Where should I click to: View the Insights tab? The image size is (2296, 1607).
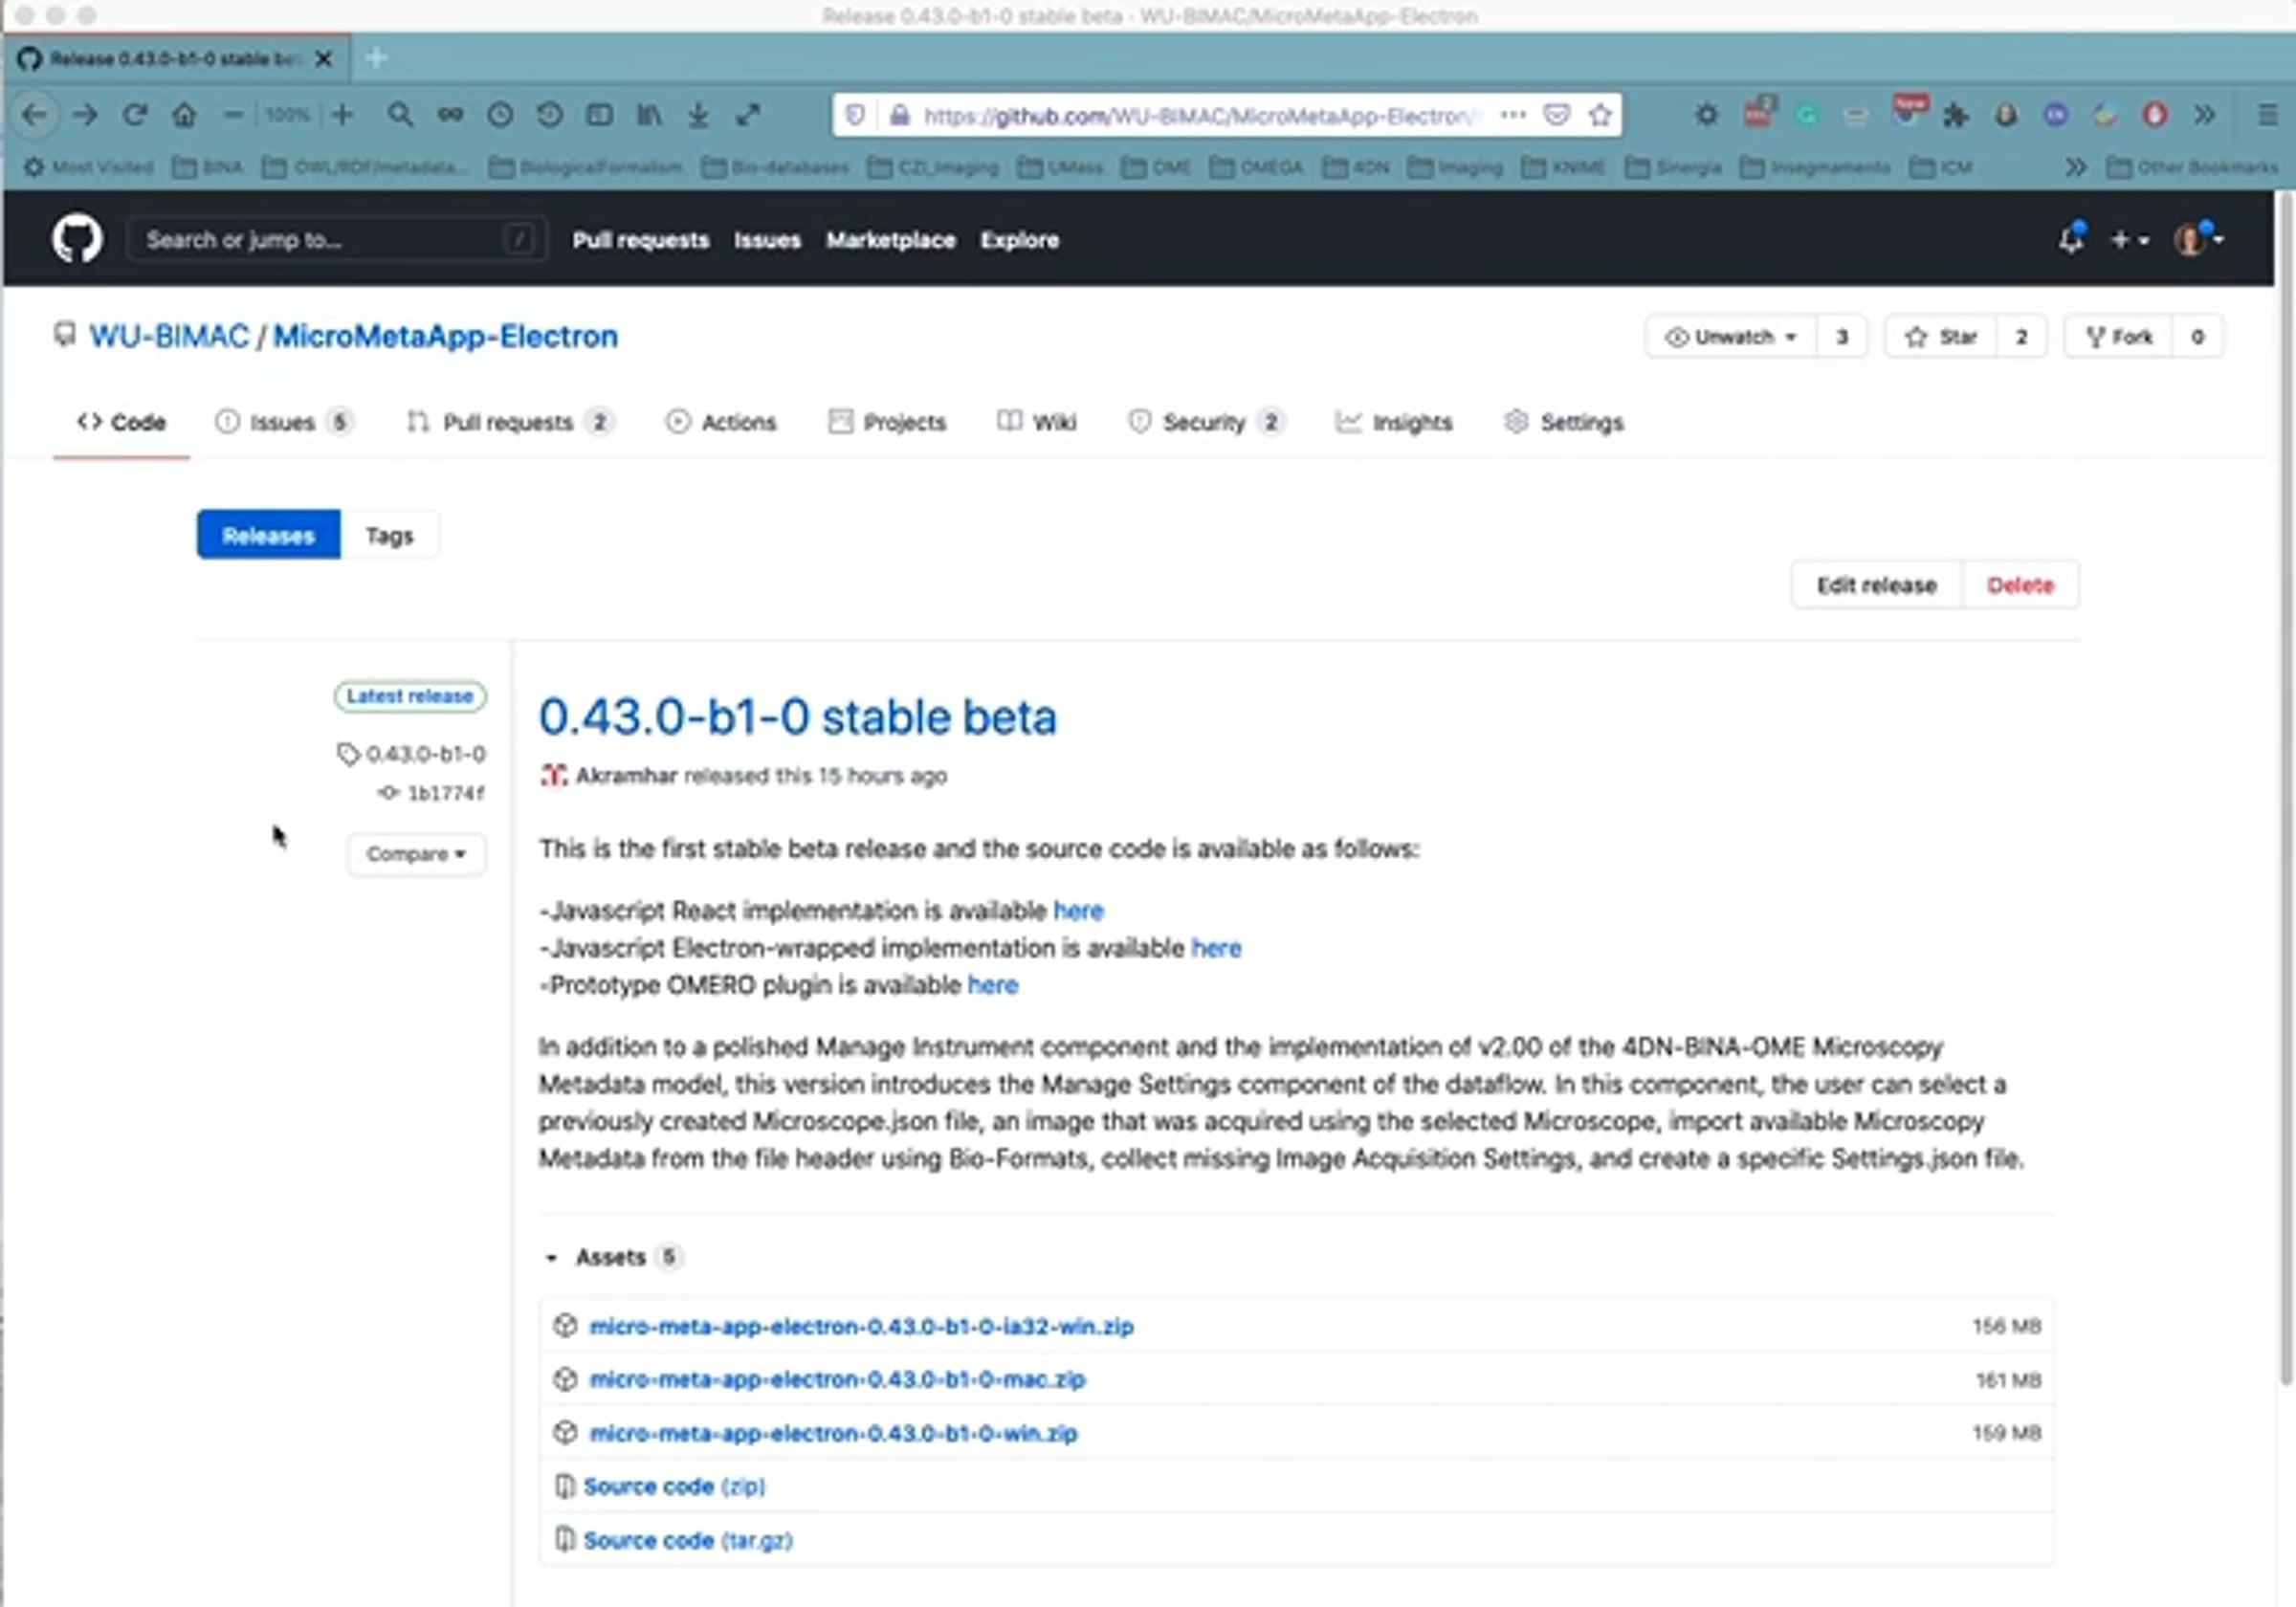(x=1394, y=422)
